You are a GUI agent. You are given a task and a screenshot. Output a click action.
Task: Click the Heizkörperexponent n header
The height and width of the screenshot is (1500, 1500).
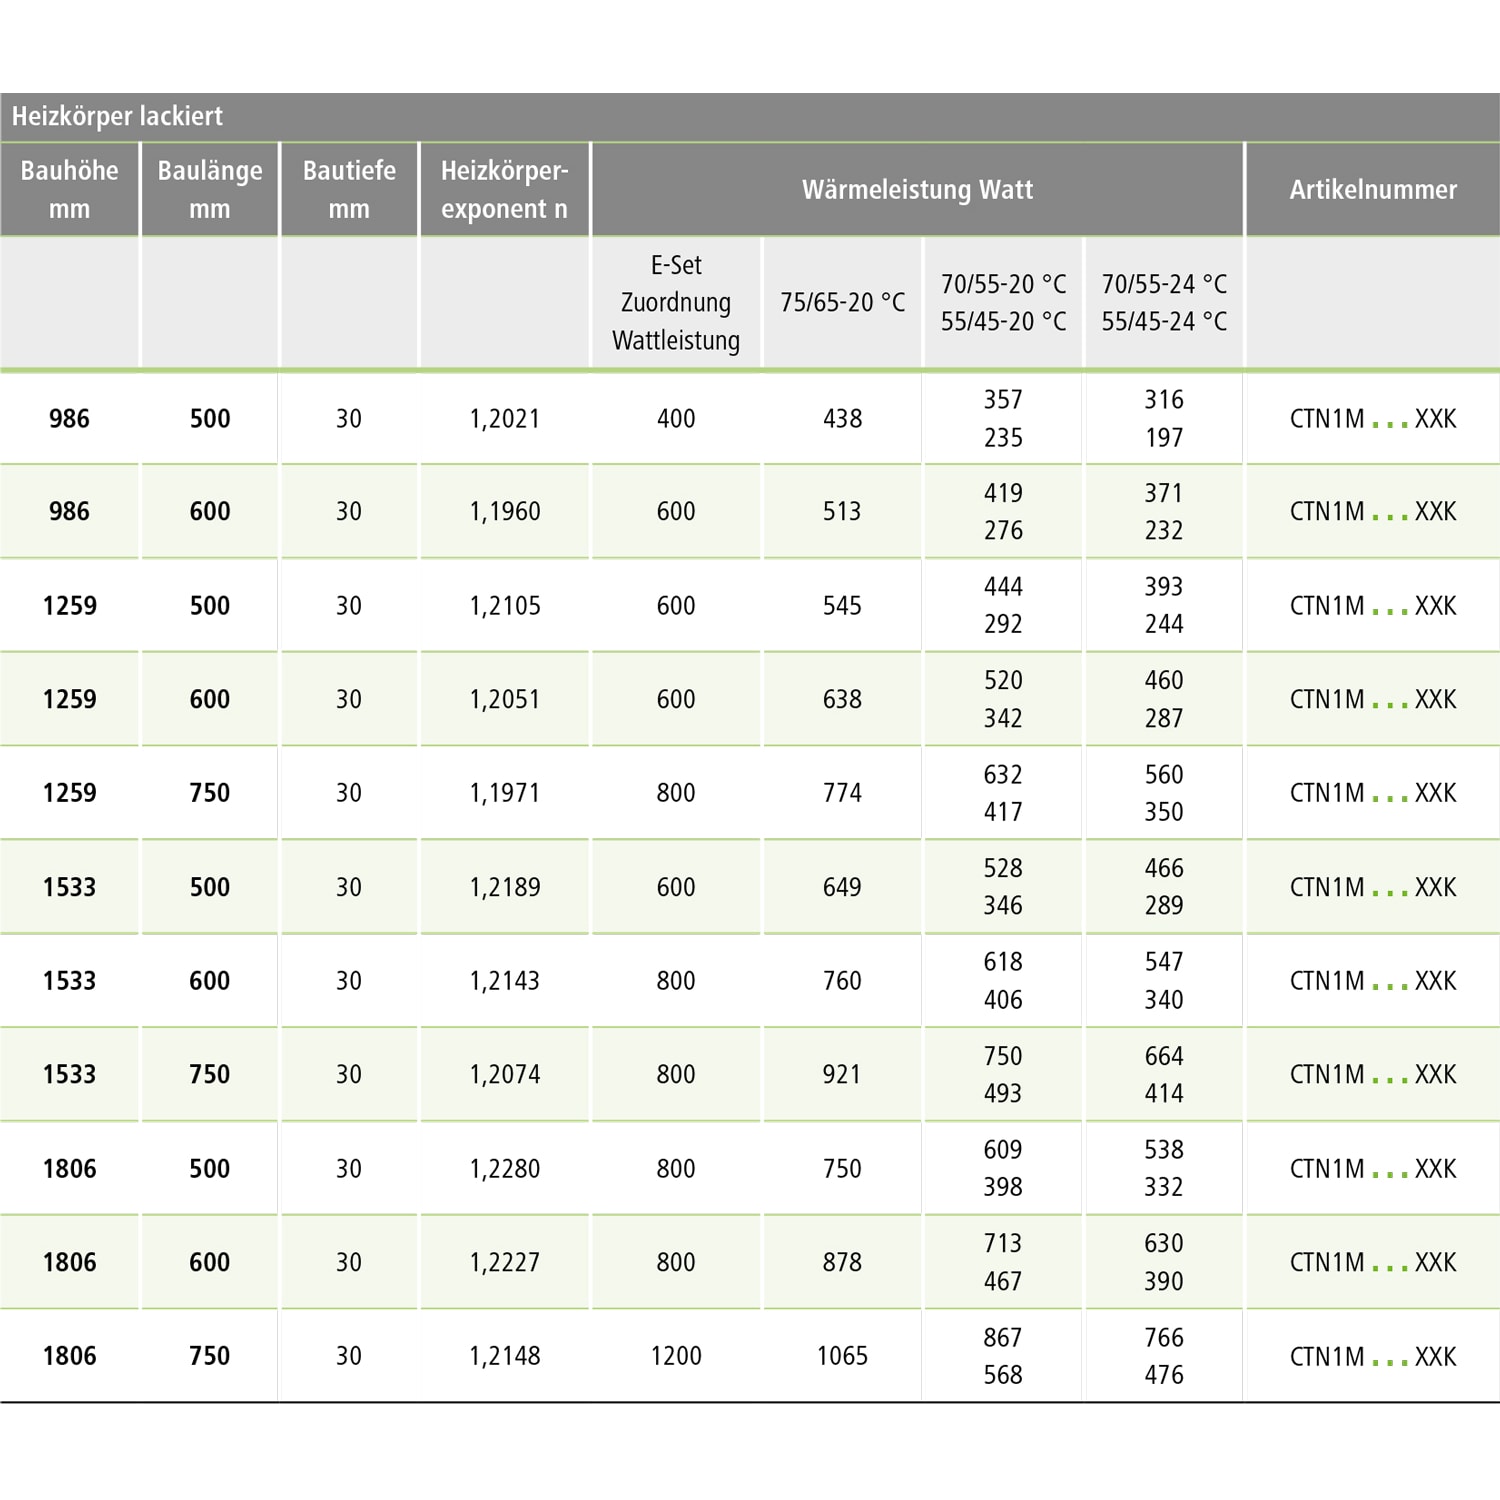tap(504, 189)
